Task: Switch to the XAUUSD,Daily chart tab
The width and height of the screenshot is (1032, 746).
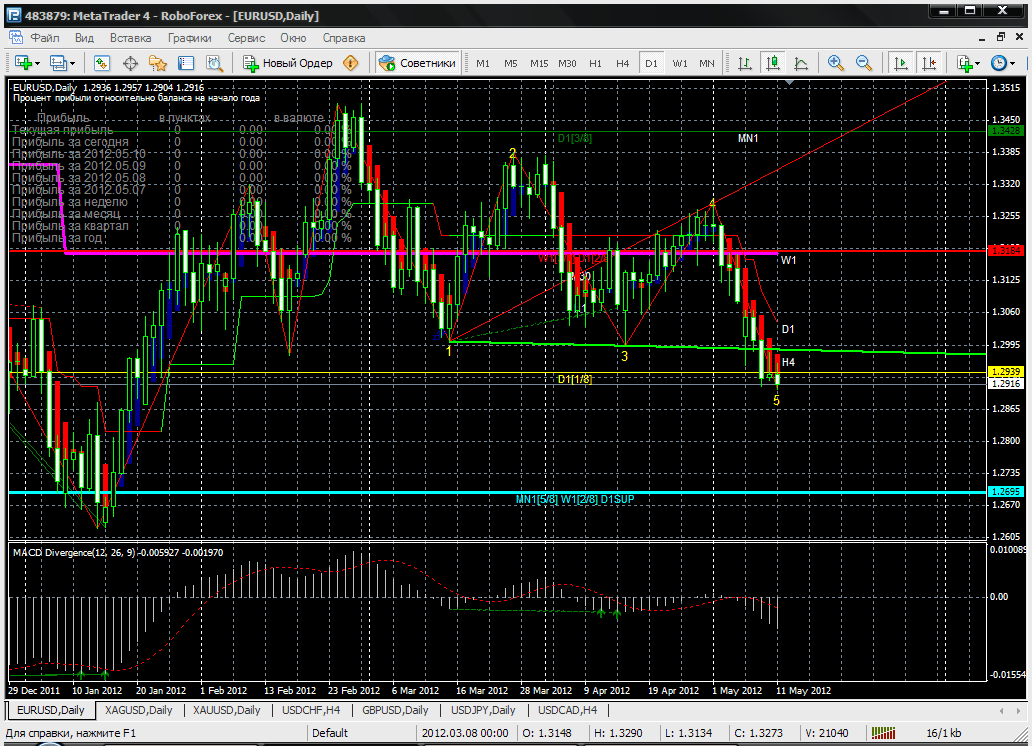Action: tap(226, 710)
